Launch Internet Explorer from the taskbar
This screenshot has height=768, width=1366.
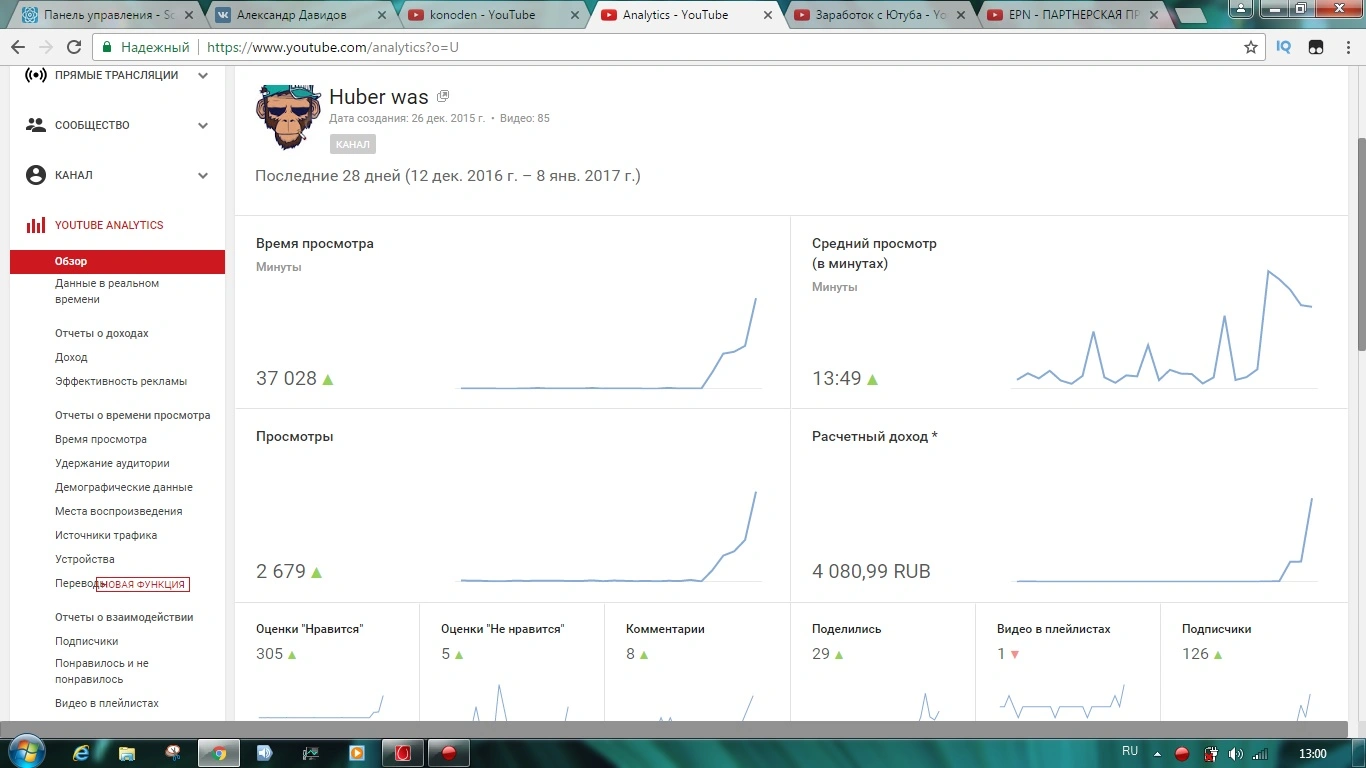(81, 753)
